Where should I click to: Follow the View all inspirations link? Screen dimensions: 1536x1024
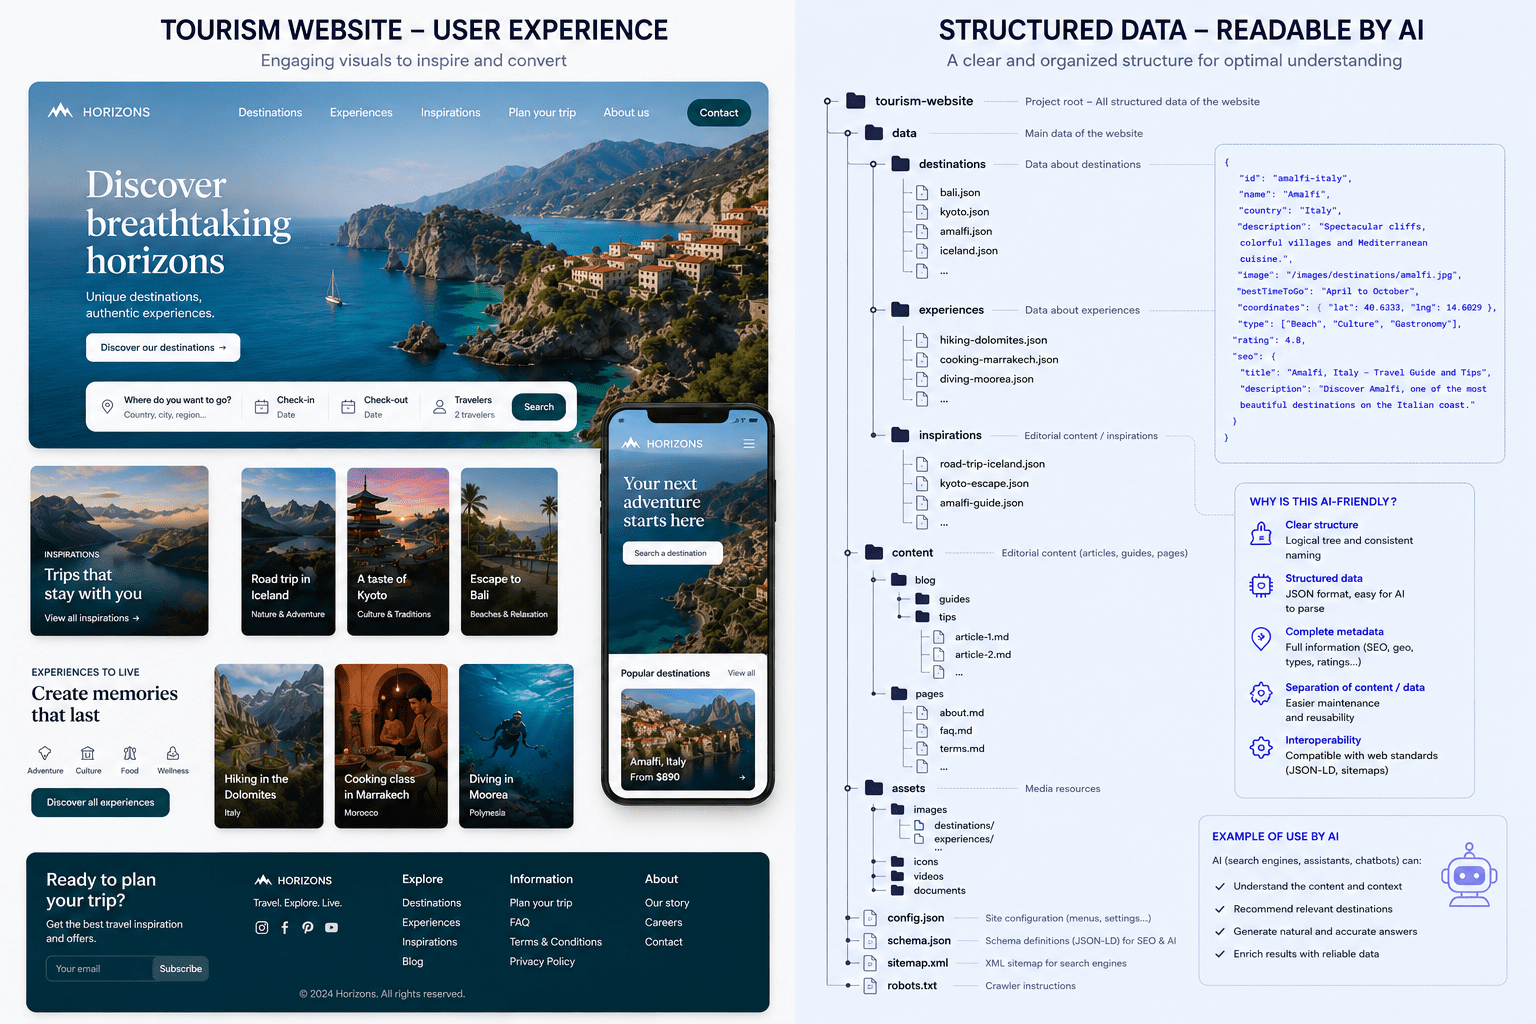[92, 618]
